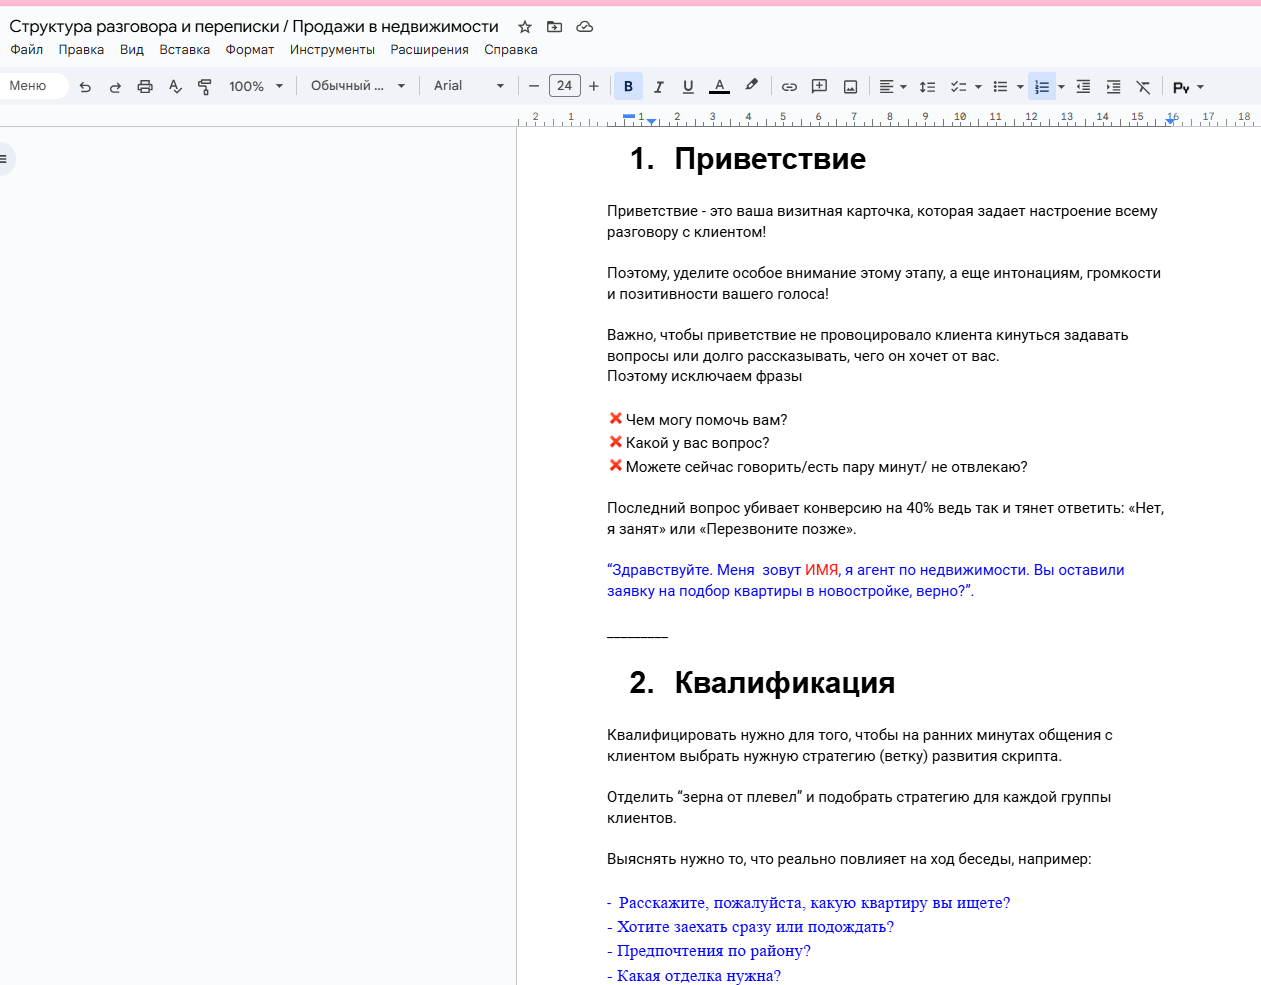Open the Arial font dropdown

click(469, 87)
